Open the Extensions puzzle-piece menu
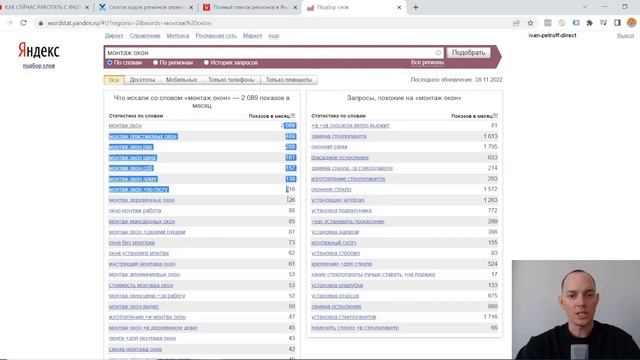This screenshot has height=360, width=640. [589, 23]
